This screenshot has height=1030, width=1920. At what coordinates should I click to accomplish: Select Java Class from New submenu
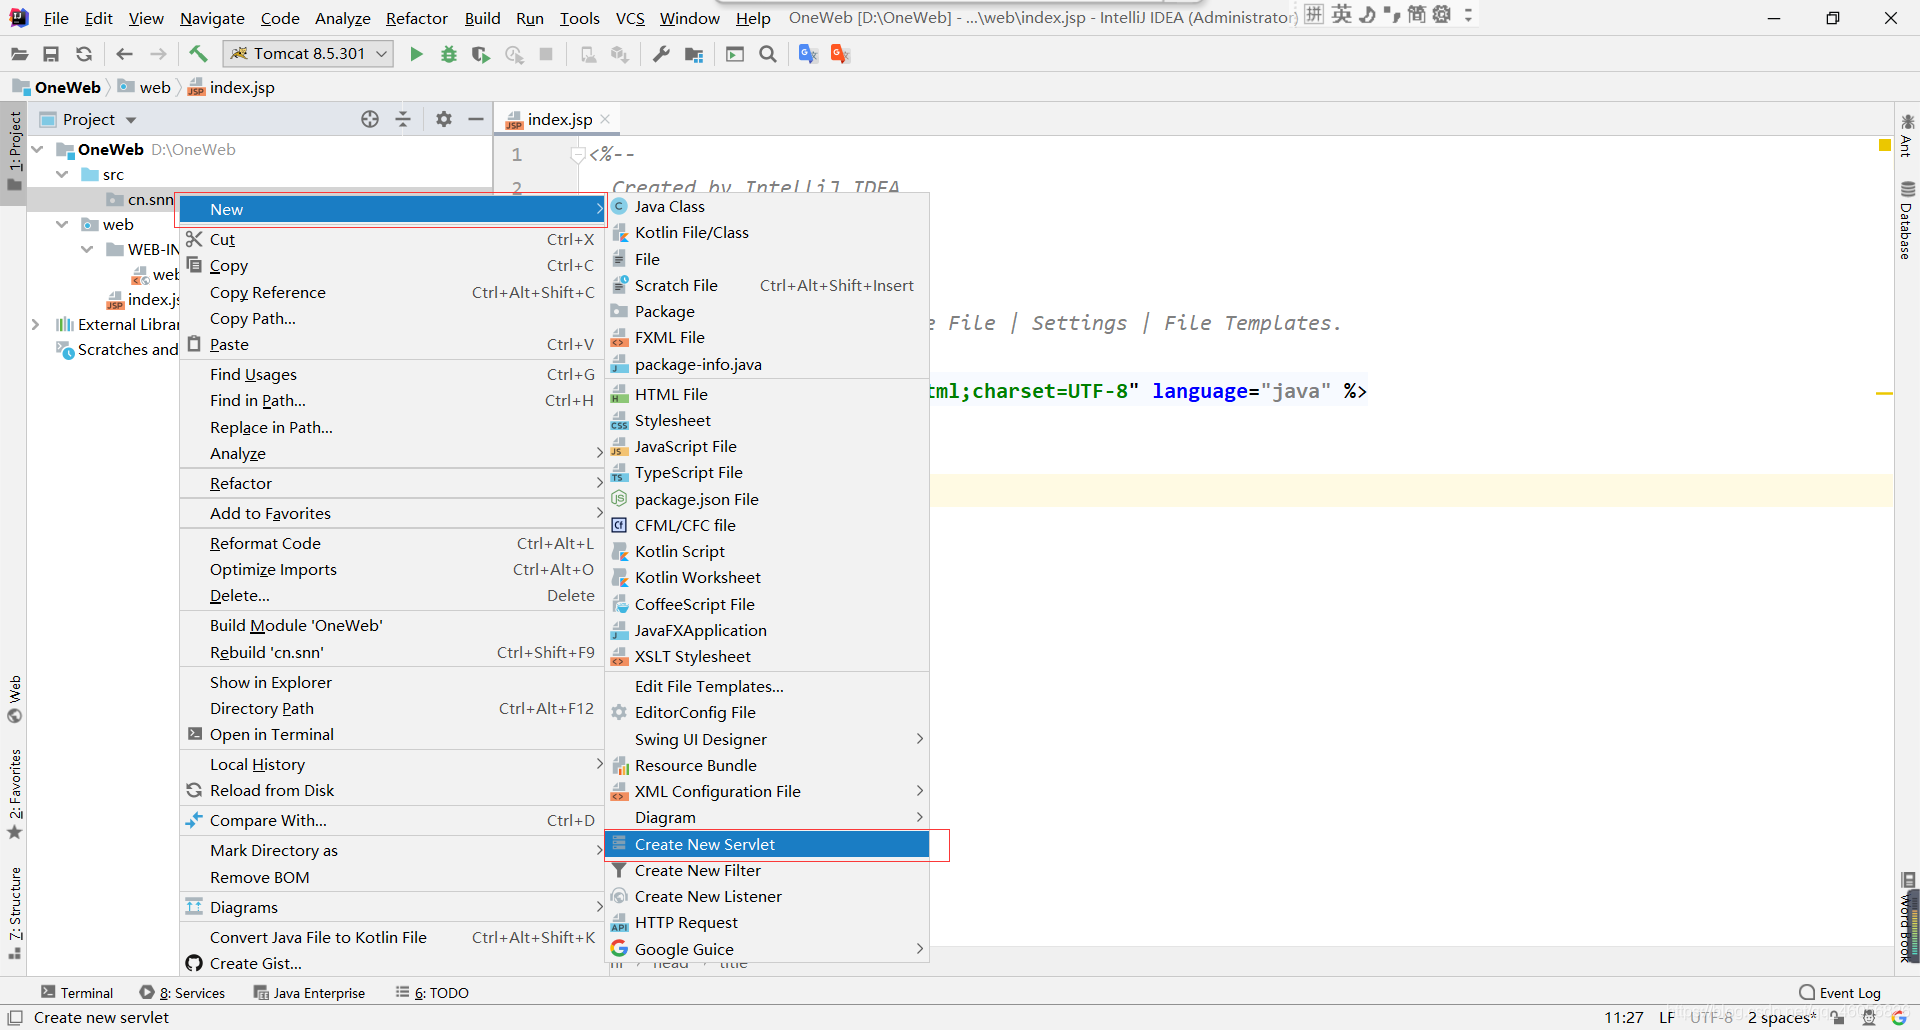pos(768,206)
